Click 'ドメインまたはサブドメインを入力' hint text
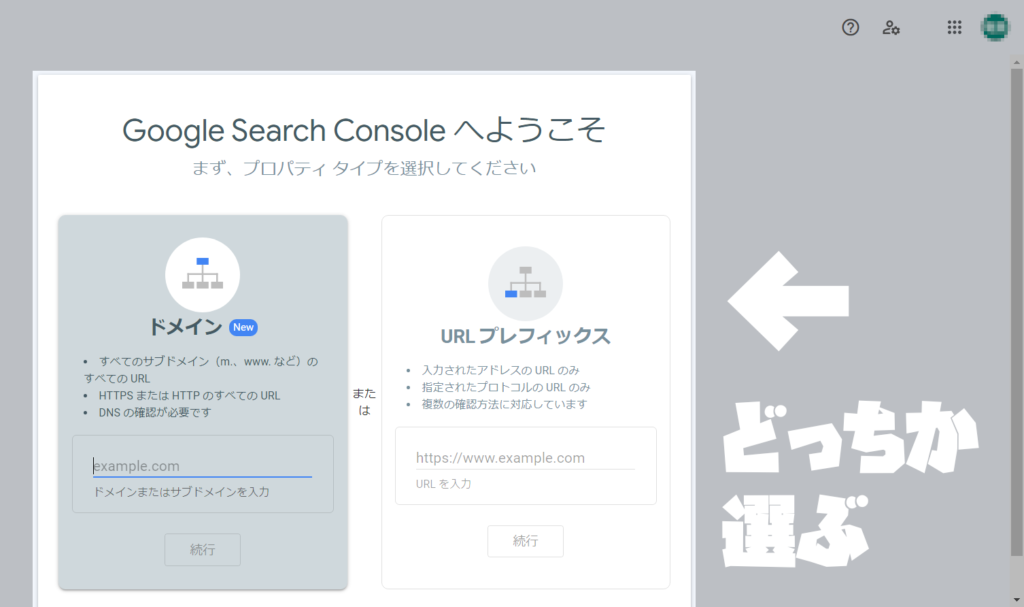The width and height of the screenshot is (1024, 607). pos(181,492)
